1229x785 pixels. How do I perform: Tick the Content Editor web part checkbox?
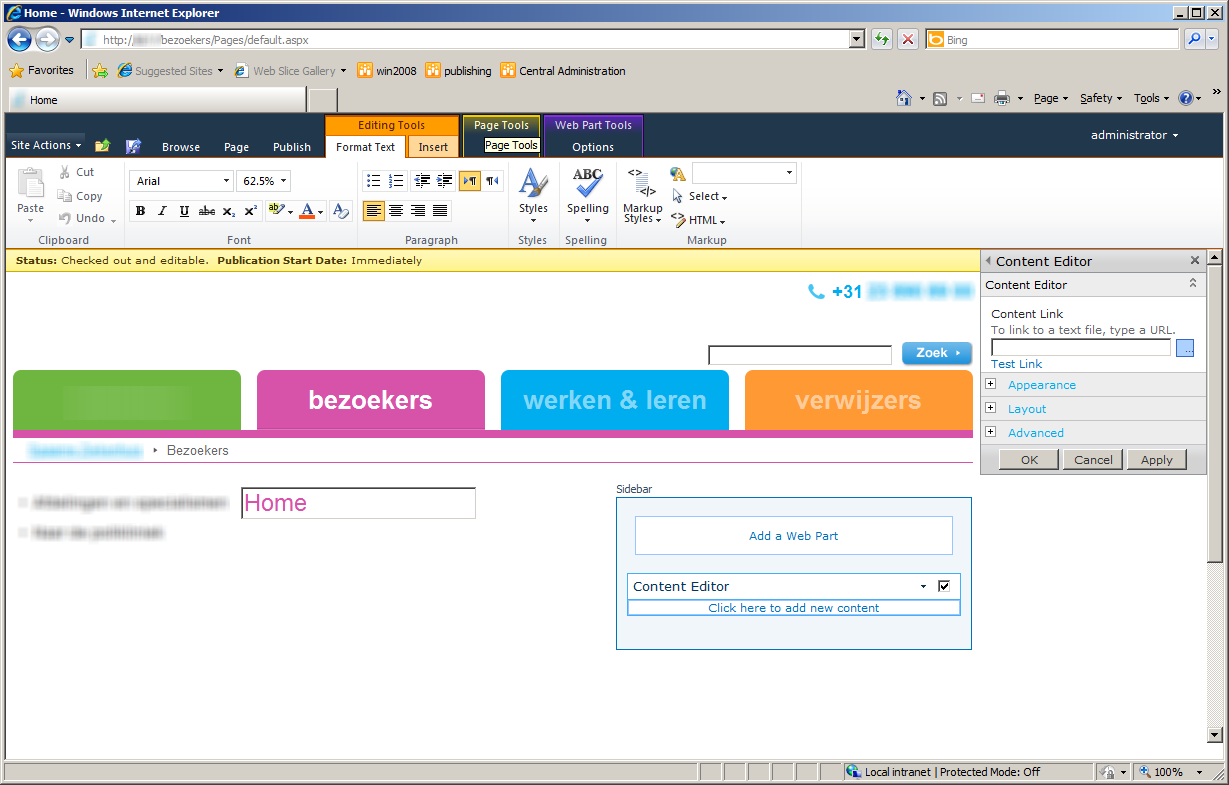[x=944, y=586]
